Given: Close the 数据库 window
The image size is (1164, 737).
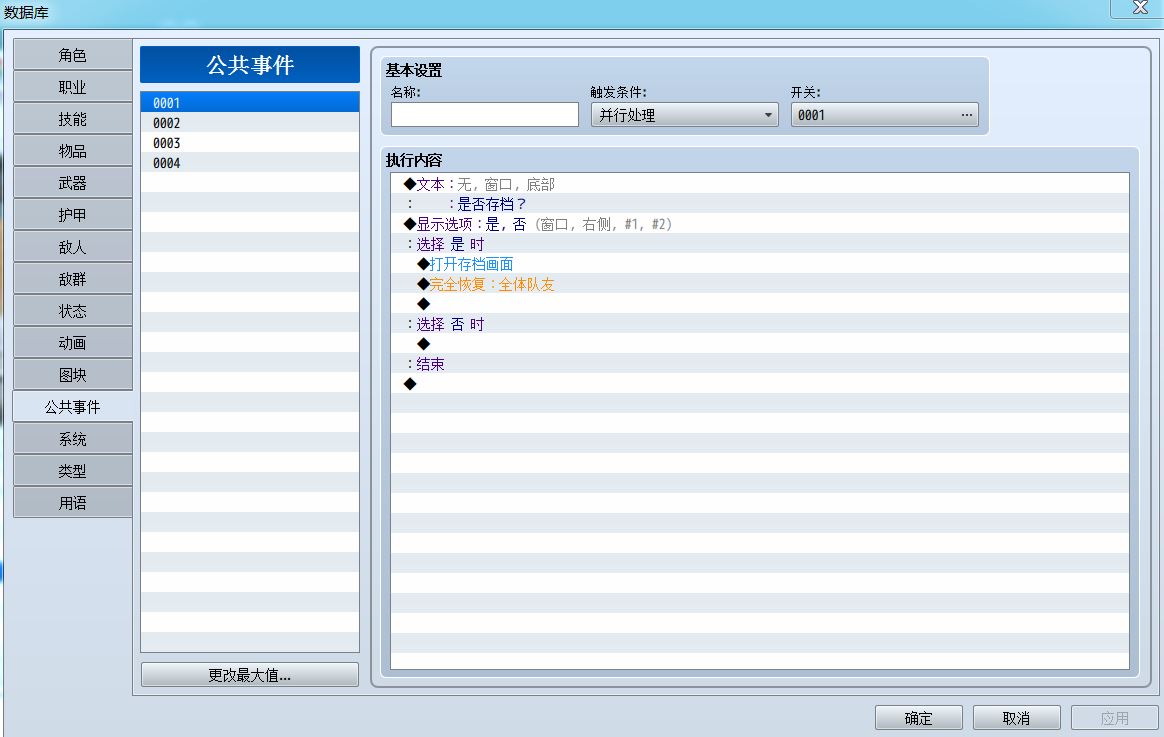Looking at the screenshot, I should [1140, 7].
